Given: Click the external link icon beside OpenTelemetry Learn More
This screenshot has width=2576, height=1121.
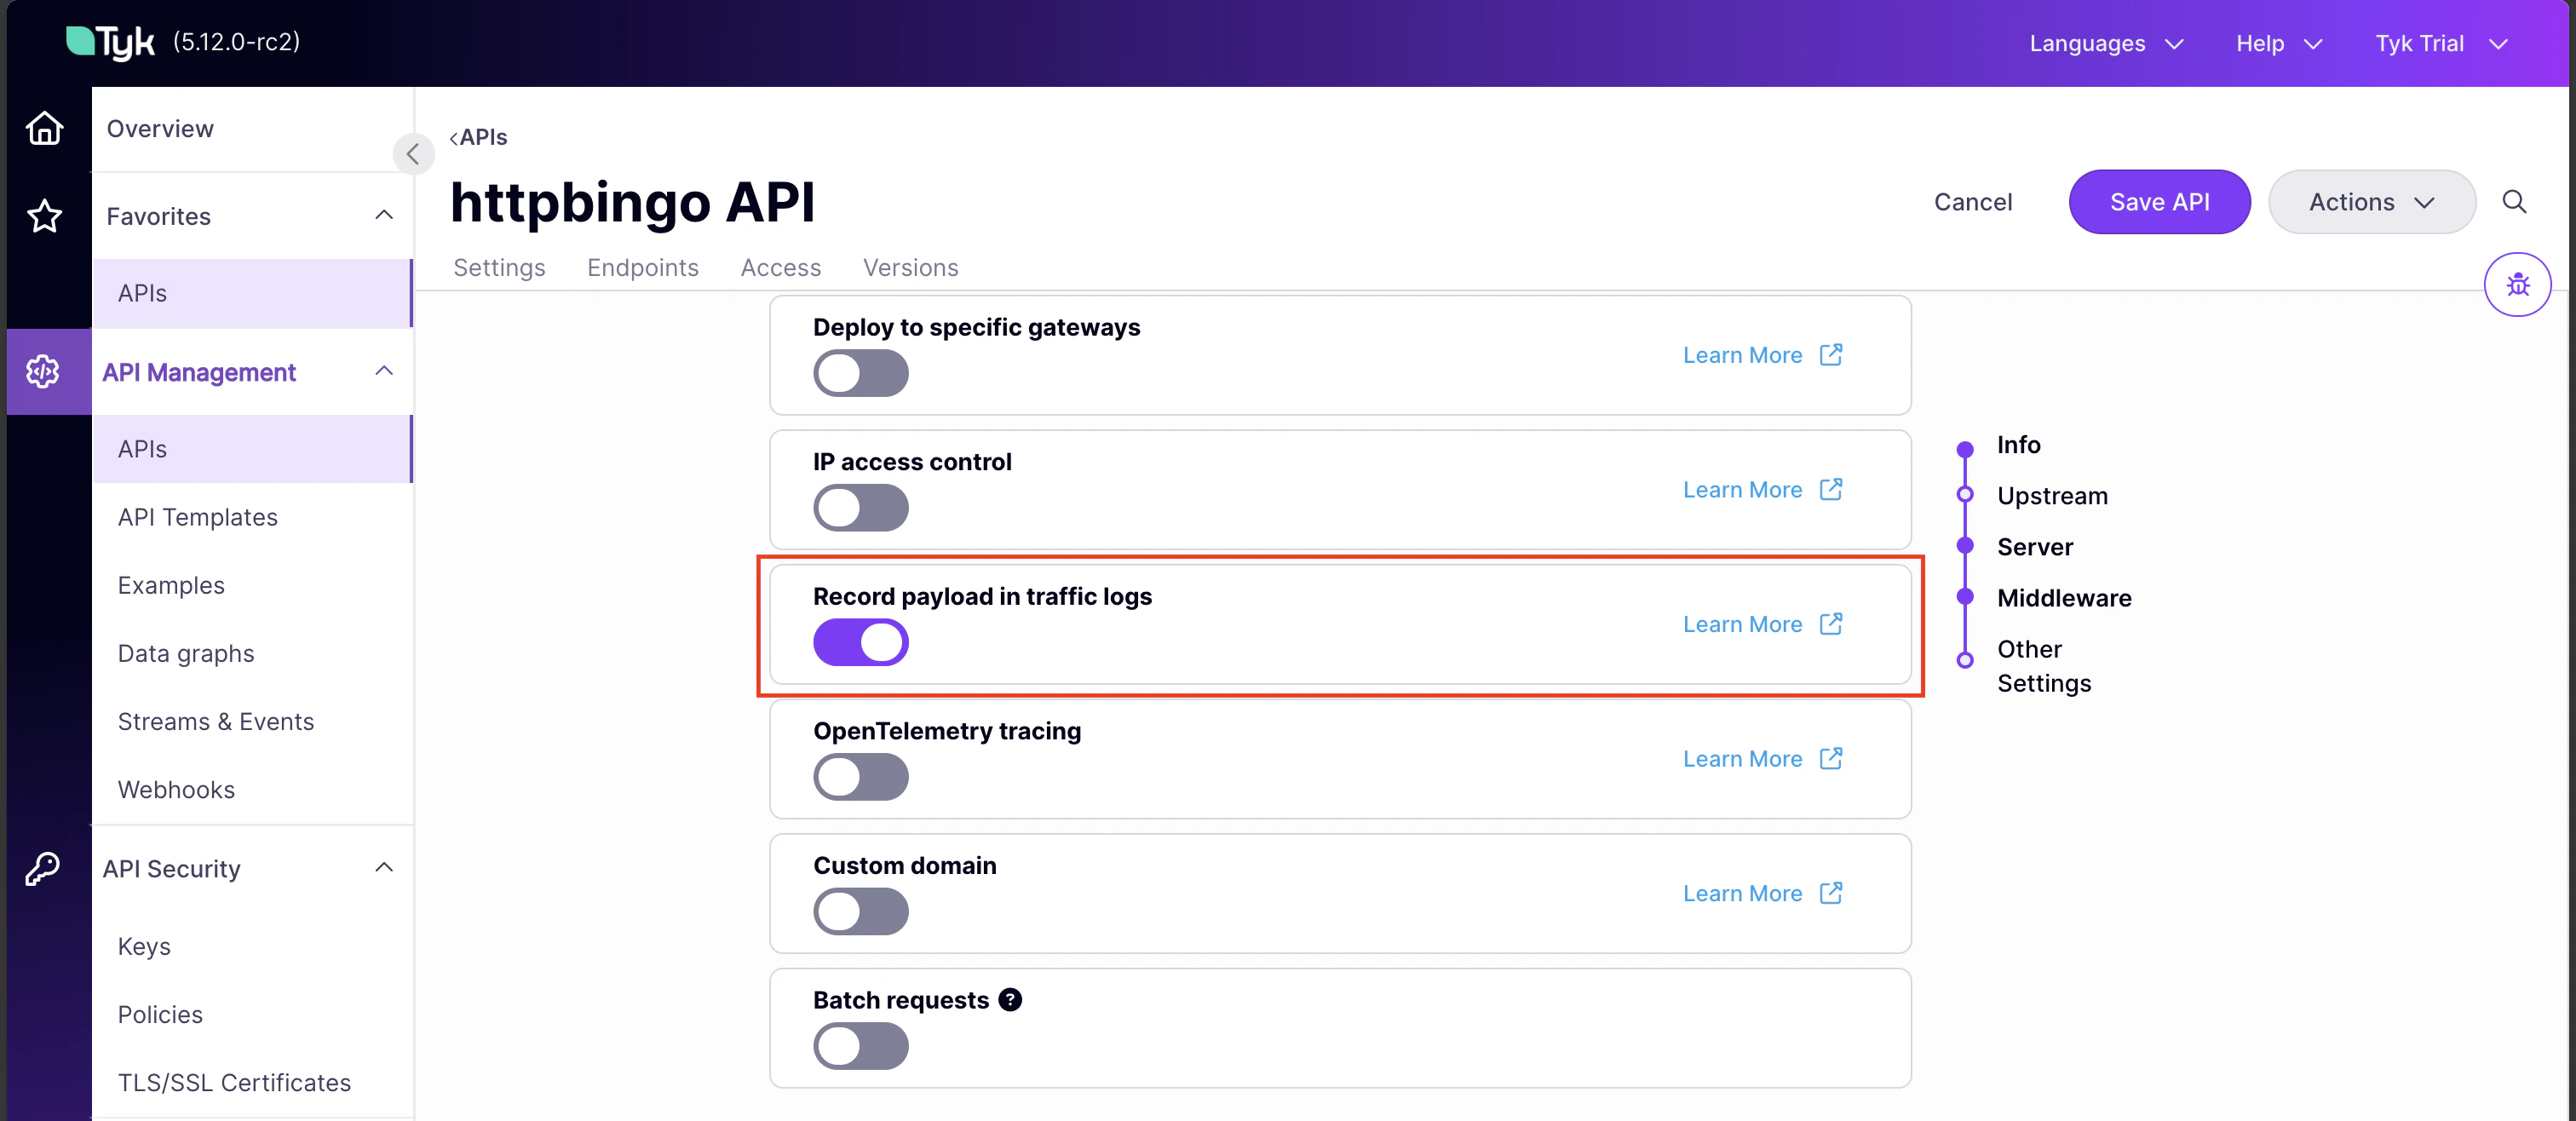Looking at the screenshot, I should (x=1831, y=758).
